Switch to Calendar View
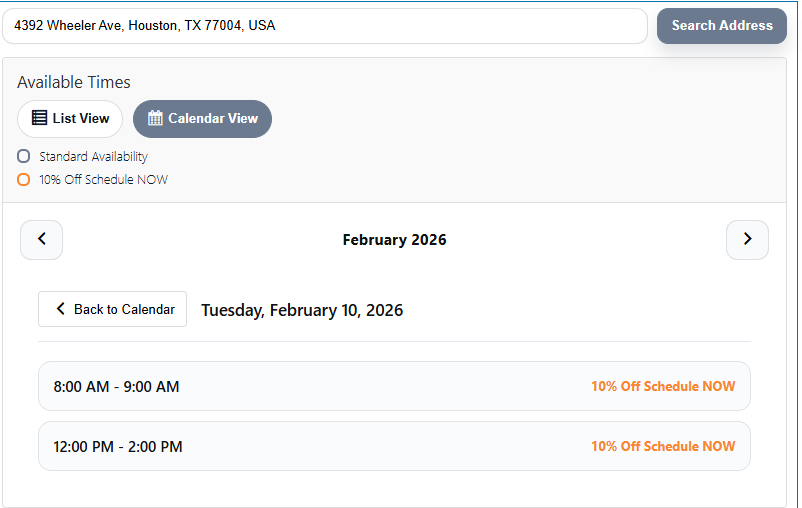Image resolution: width=802 pixels, height=508 pixels. pyautogui.click(x=202, y=118)
